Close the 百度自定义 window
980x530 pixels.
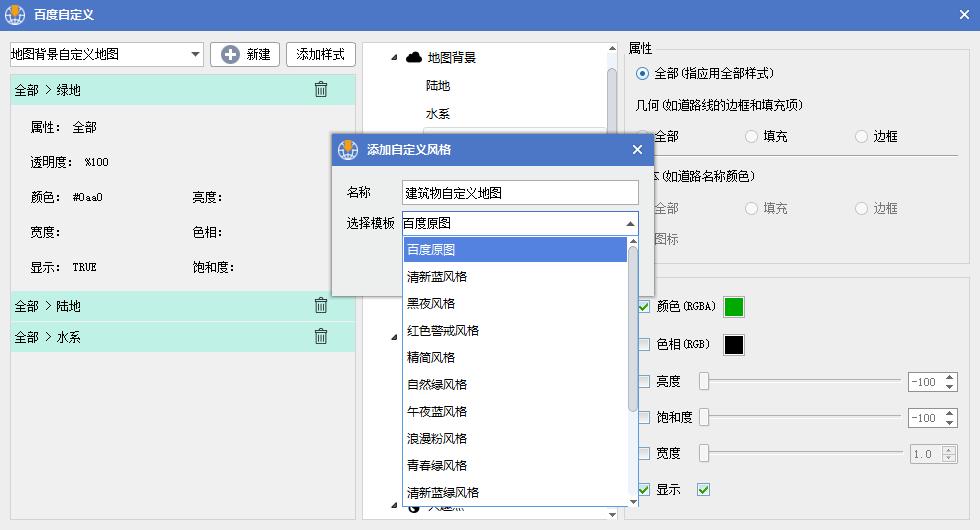tap(964, 14)
